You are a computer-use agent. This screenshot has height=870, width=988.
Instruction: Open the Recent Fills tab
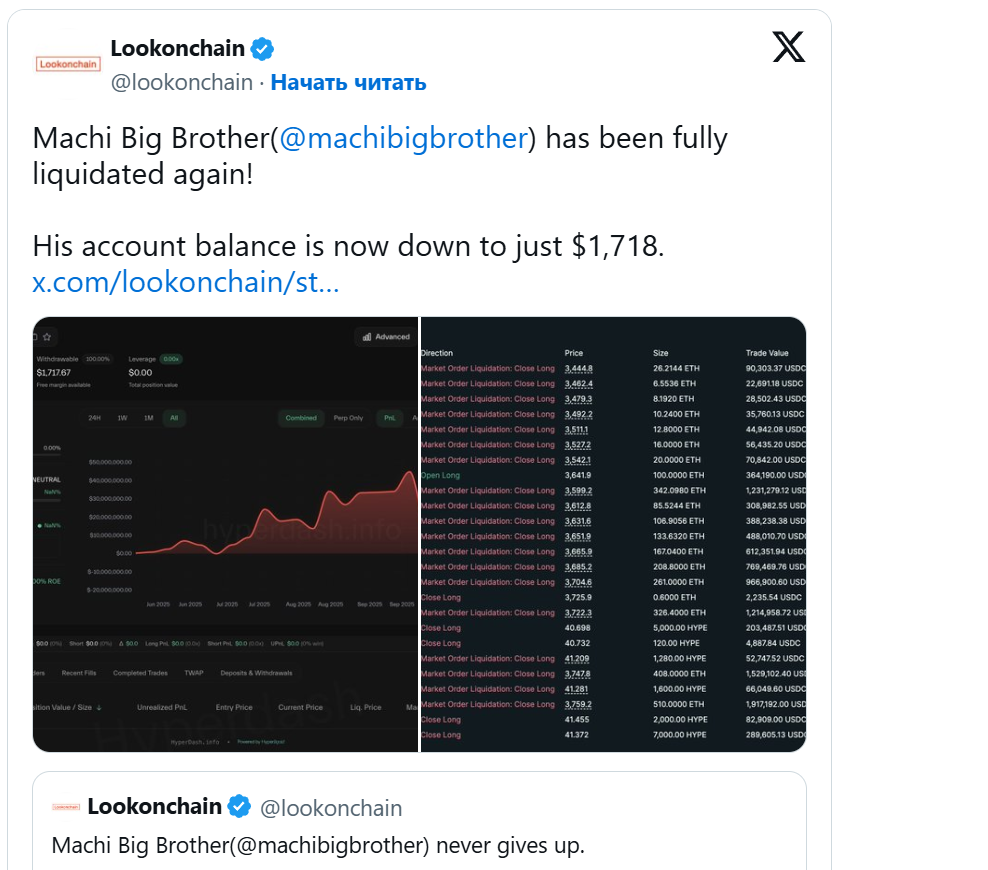coord(79,673)
